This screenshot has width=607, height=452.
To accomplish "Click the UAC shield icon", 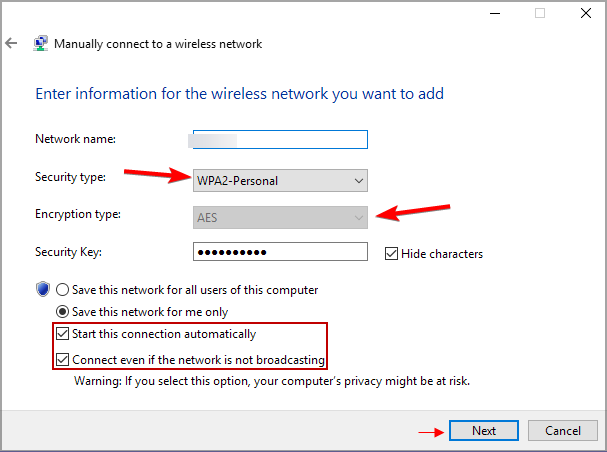I will click(x=43, y=290).
